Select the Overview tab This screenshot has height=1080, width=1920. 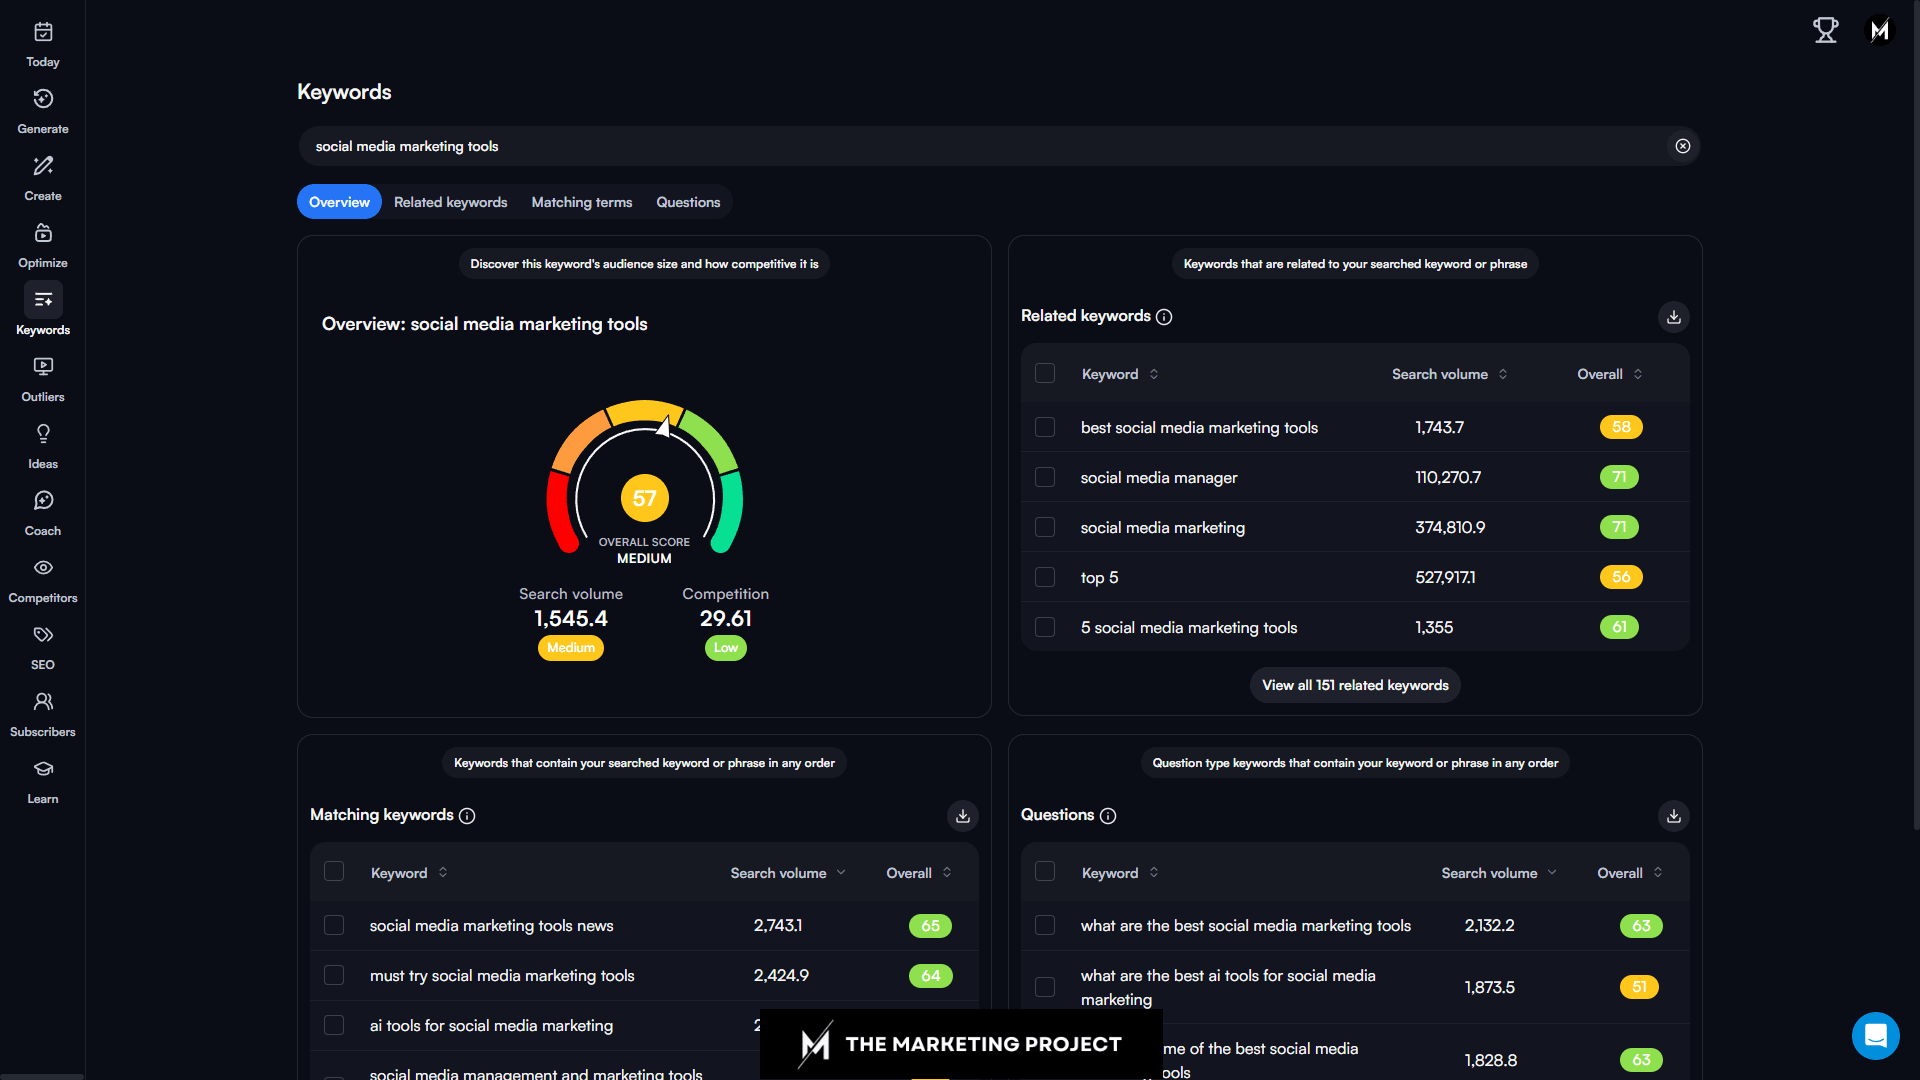tap(339, 202)
